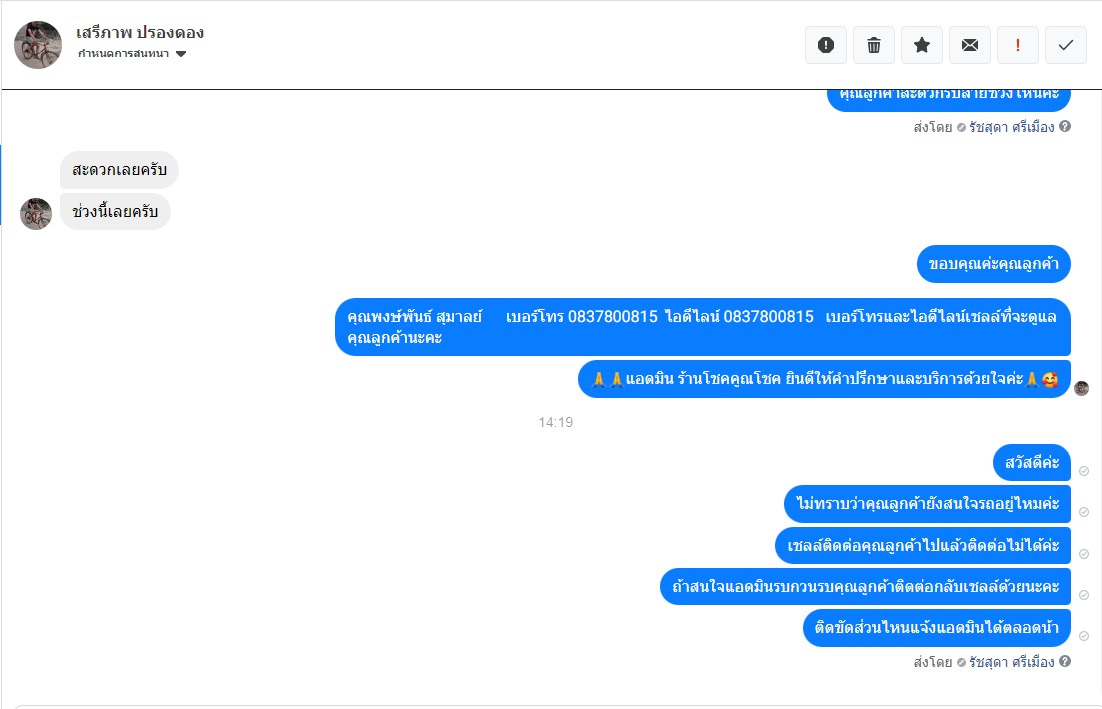
Task: Click the สะดวกเลยครับ message bubble
Action: [x=119, y=170]
